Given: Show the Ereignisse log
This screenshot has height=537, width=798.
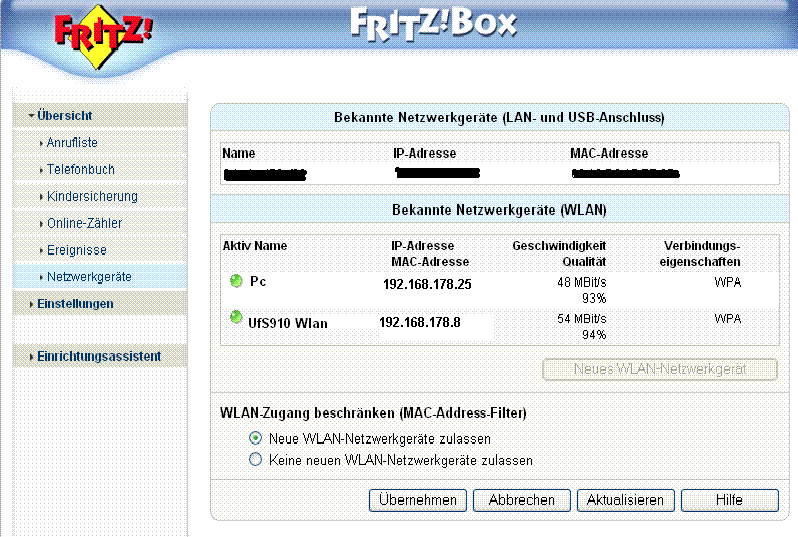Looking at the screenshot, I should pyautogui.click(x=76, y=250).
